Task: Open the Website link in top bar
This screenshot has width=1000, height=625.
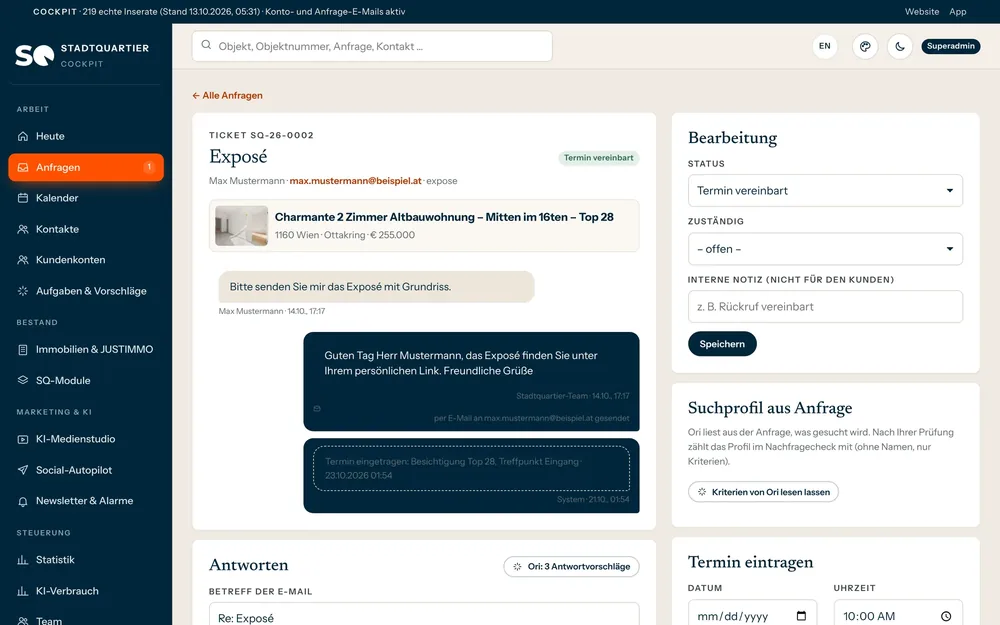Action: coord(922,11)
